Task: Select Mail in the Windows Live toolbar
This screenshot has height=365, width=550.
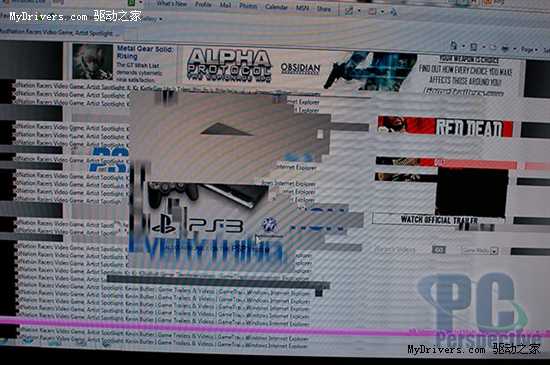Action: tap(226, 5)
